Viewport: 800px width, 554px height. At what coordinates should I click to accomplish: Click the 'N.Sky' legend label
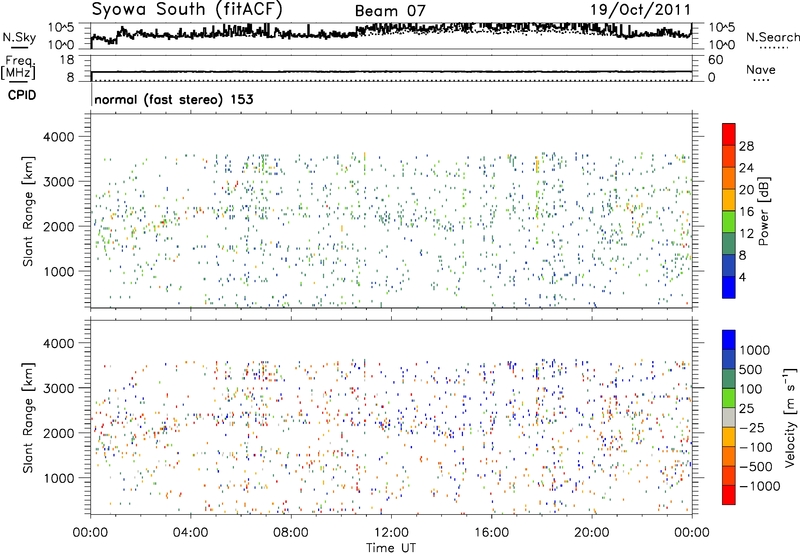point(19,37)
